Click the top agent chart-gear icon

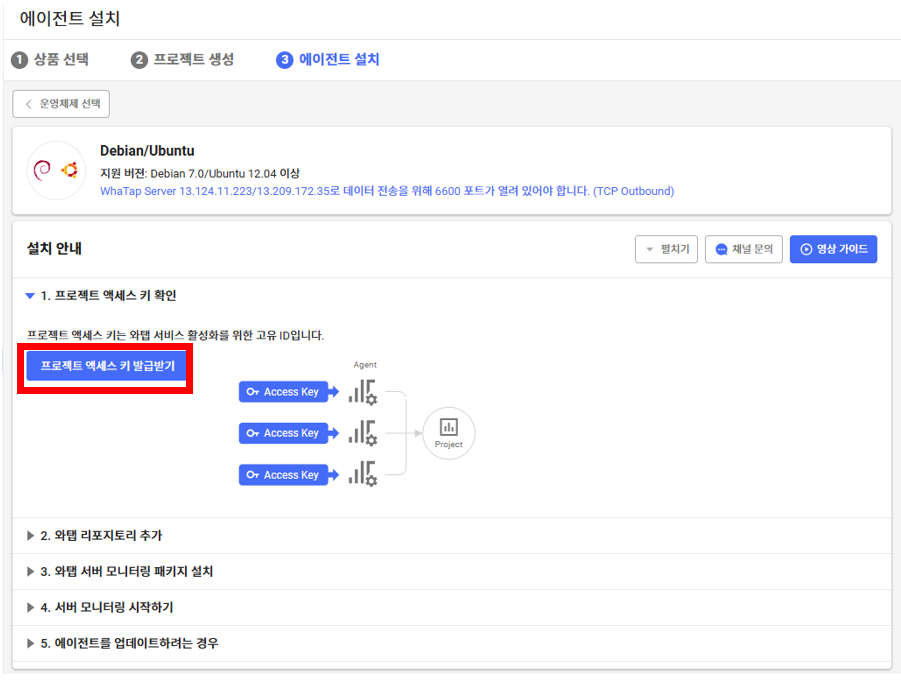(363, 392)
